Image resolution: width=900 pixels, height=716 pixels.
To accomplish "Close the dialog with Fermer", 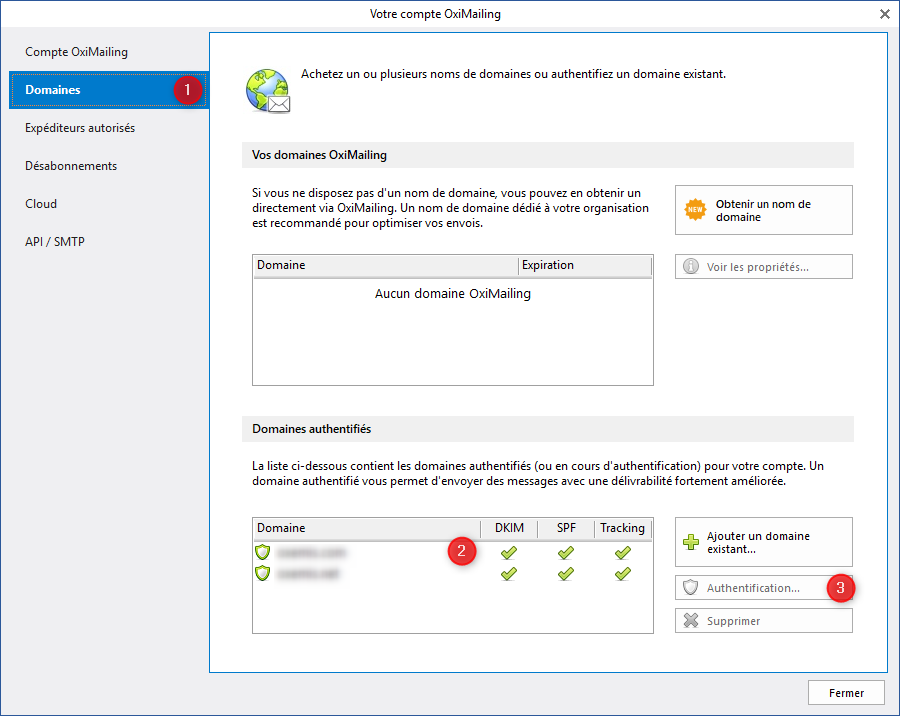I will coord(846,692).
